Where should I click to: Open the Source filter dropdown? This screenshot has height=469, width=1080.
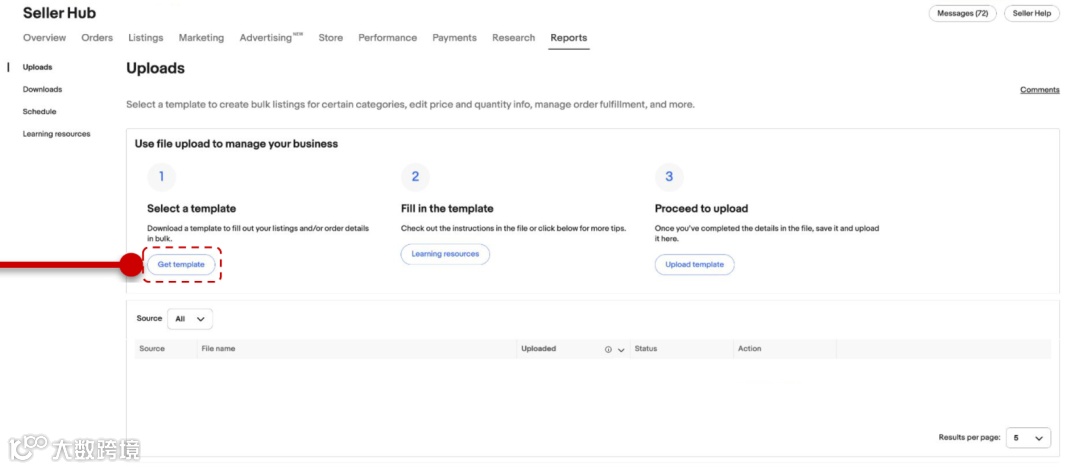point(190,319)
